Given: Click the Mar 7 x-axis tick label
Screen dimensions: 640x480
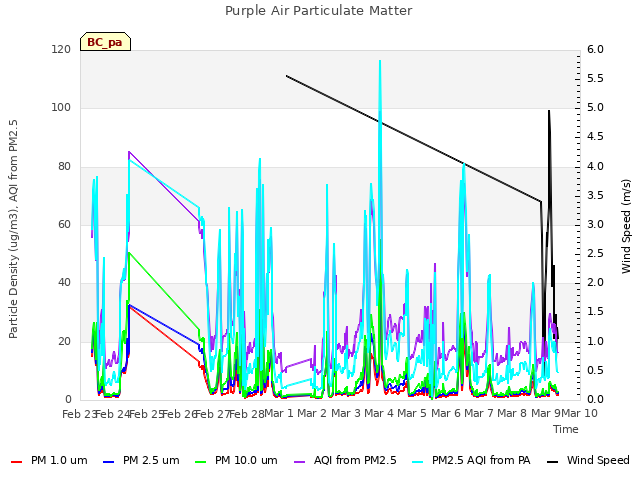Looking at the screenshot, I should coord(479,413).
